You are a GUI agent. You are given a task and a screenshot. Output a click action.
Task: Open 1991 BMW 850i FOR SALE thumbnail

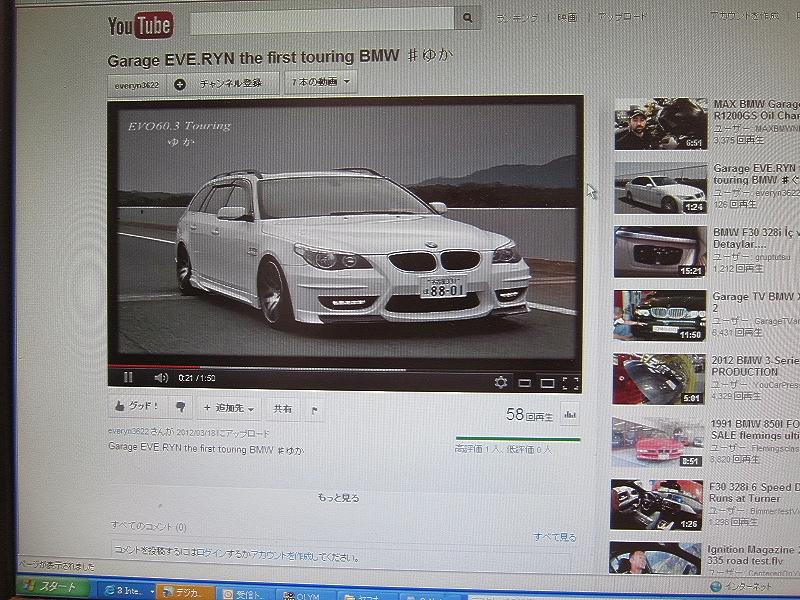(x=658, y=442)
